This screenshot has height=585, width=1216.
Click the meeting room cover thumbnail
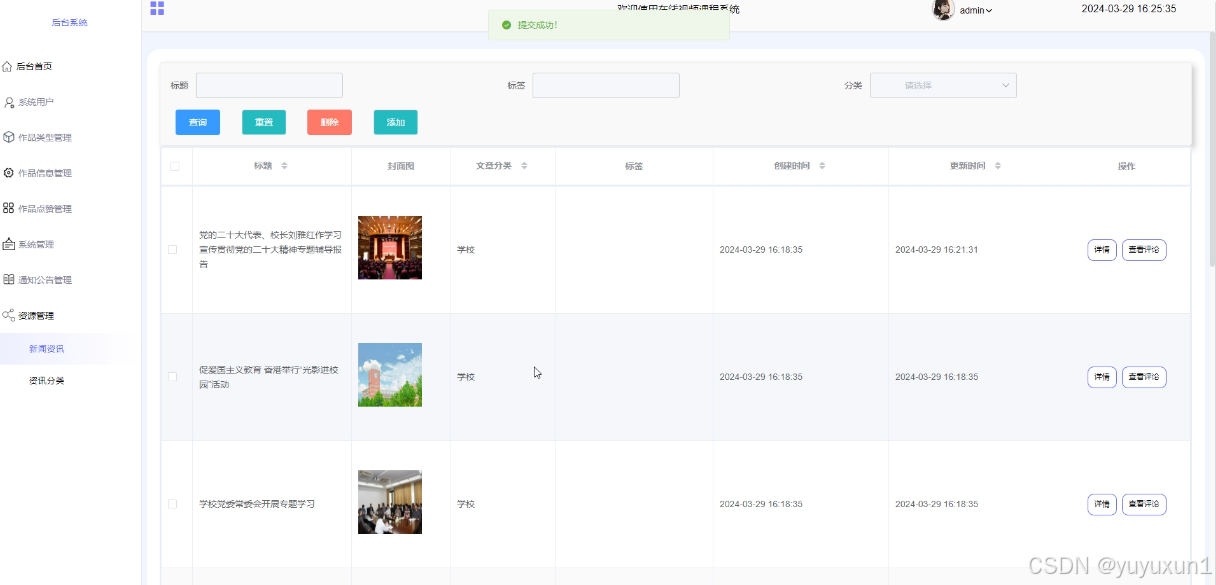390,502
